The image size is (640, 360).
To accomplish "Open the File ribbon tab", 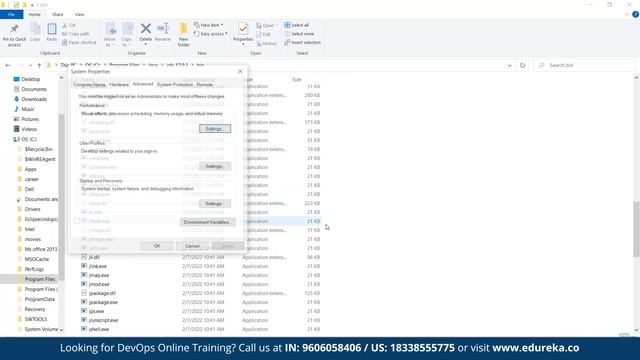I will point(11,14).
